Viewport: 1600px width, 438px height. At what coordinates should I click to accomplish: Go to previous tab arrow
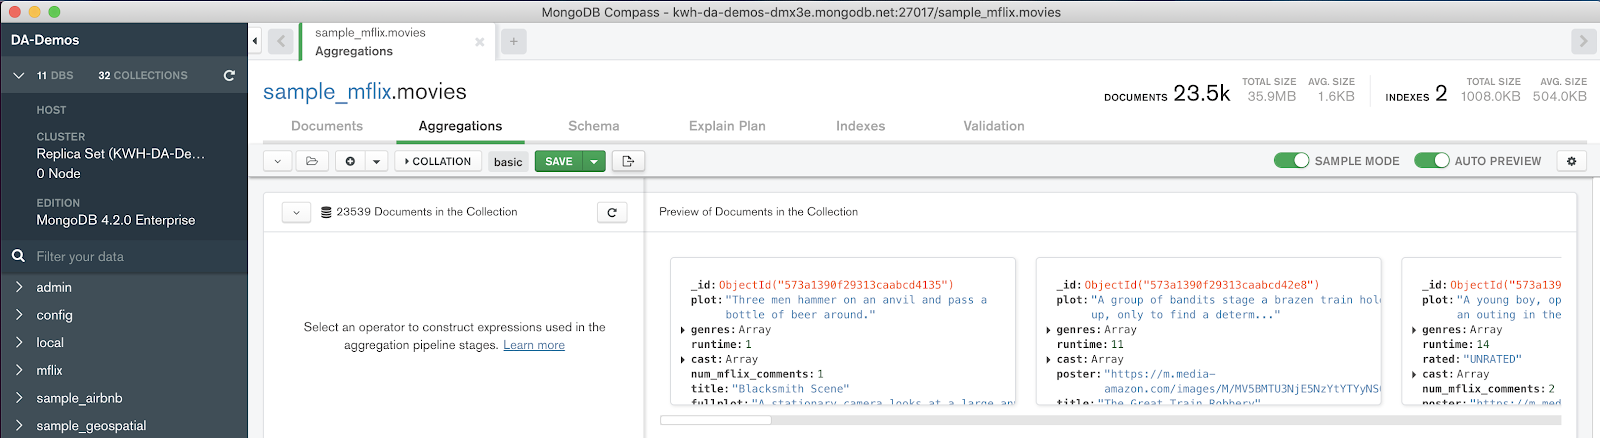[x=280, y=41]
